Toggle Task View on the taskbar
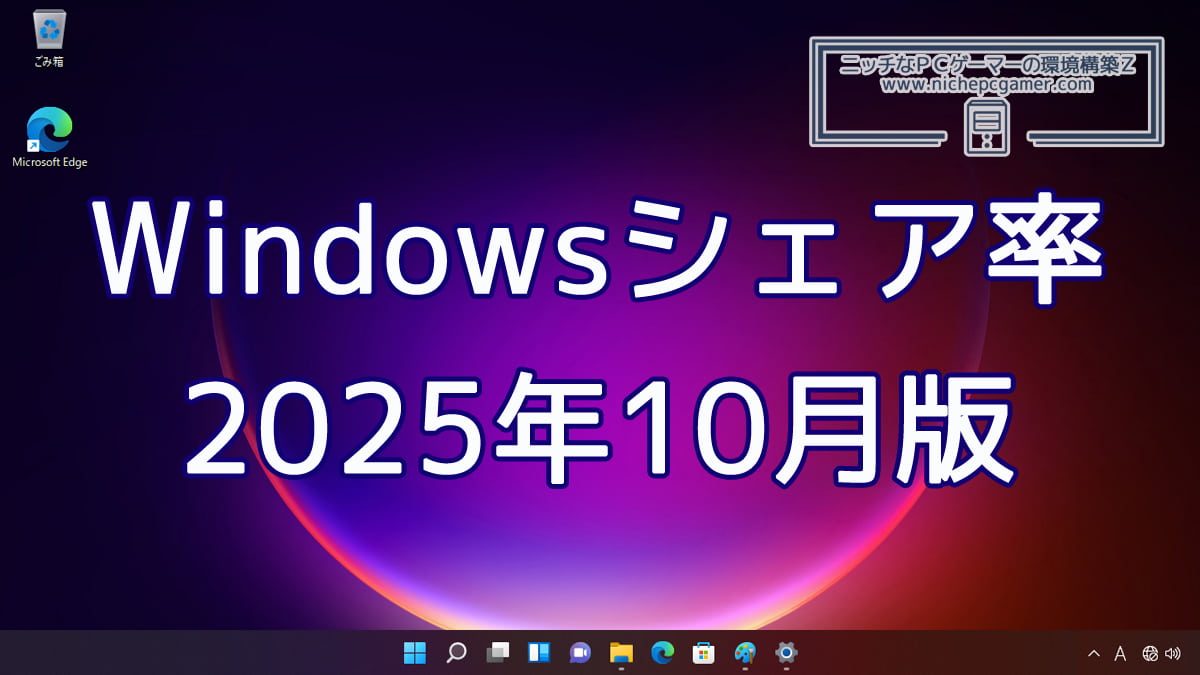Viewport: 1200px width, 675px height. click(497, 653)
